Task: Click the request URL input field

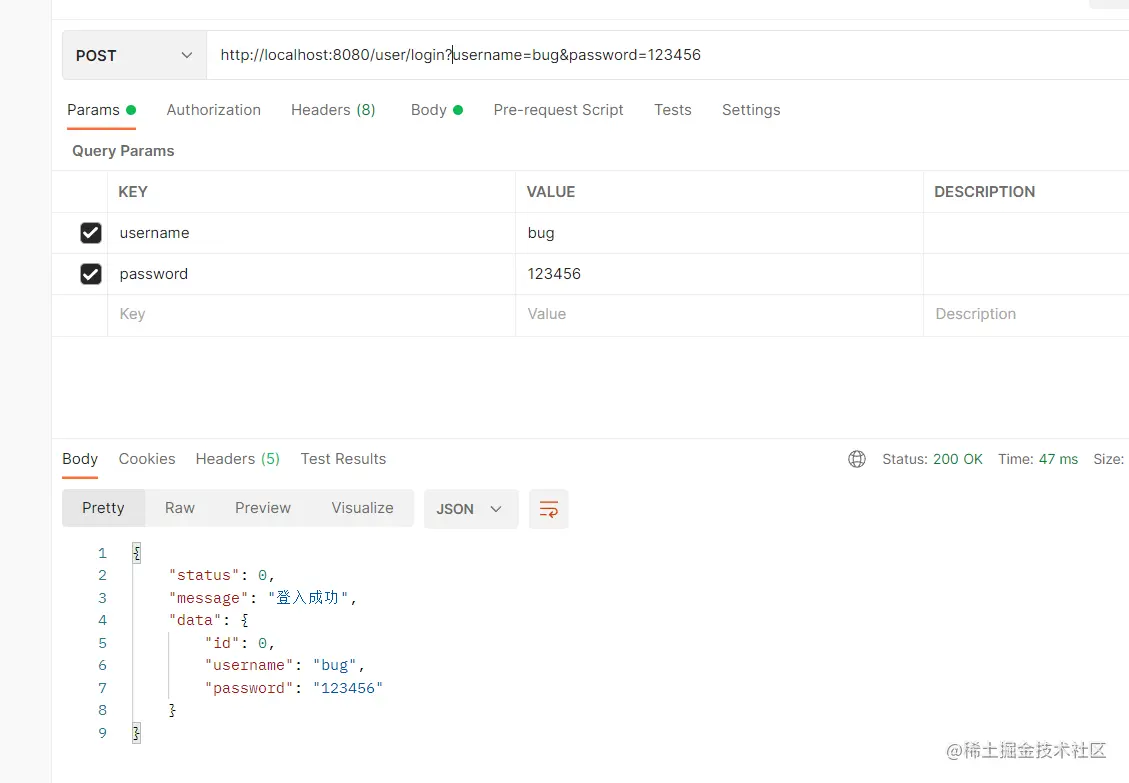Action: 667,55
